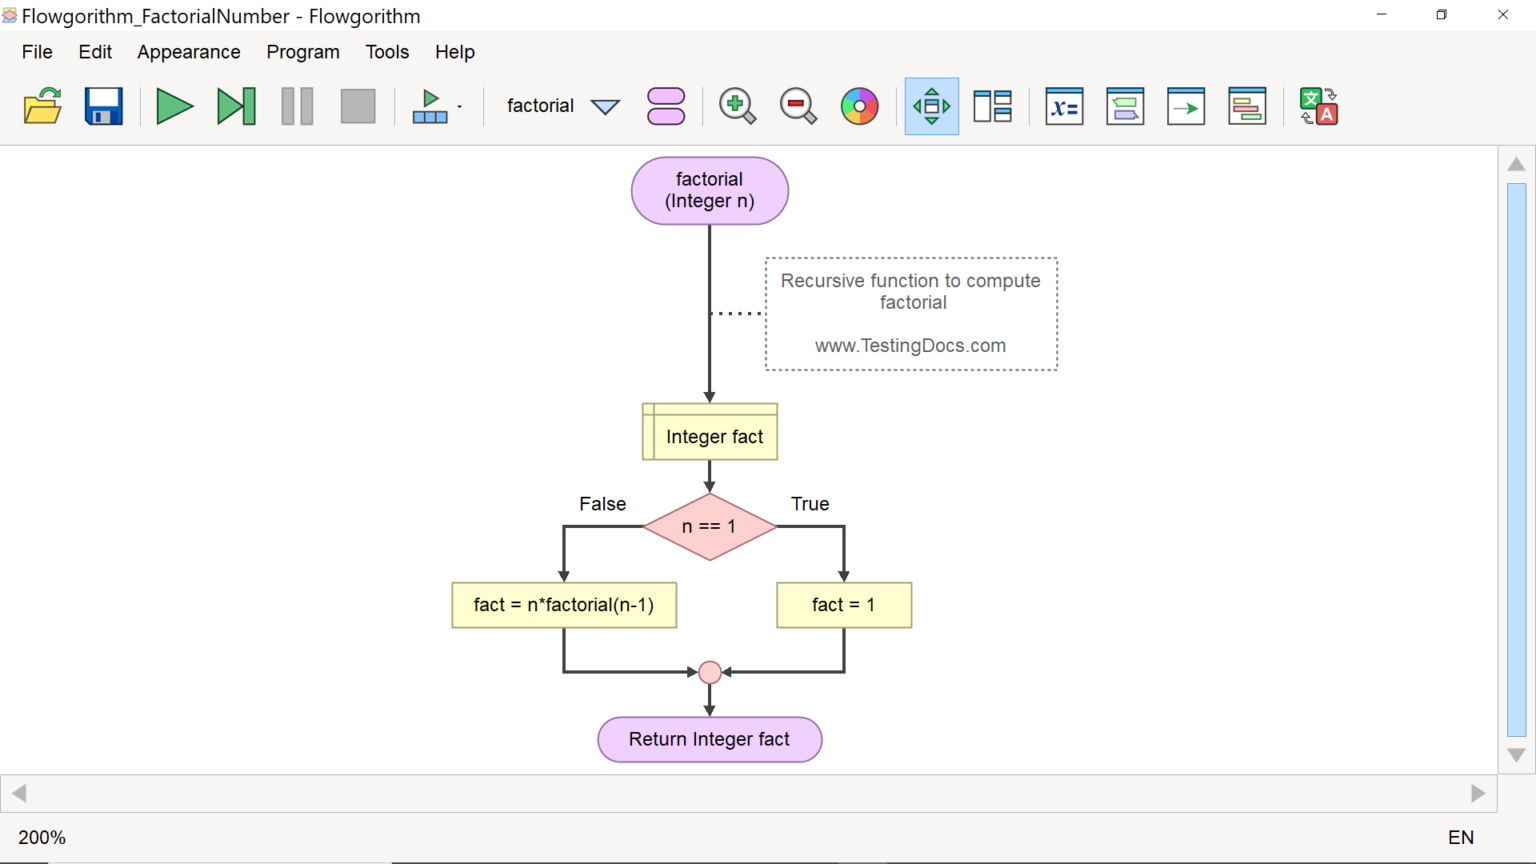Open the chart style color wheel
Screen dimensions: 1536x864
[859, 105]
